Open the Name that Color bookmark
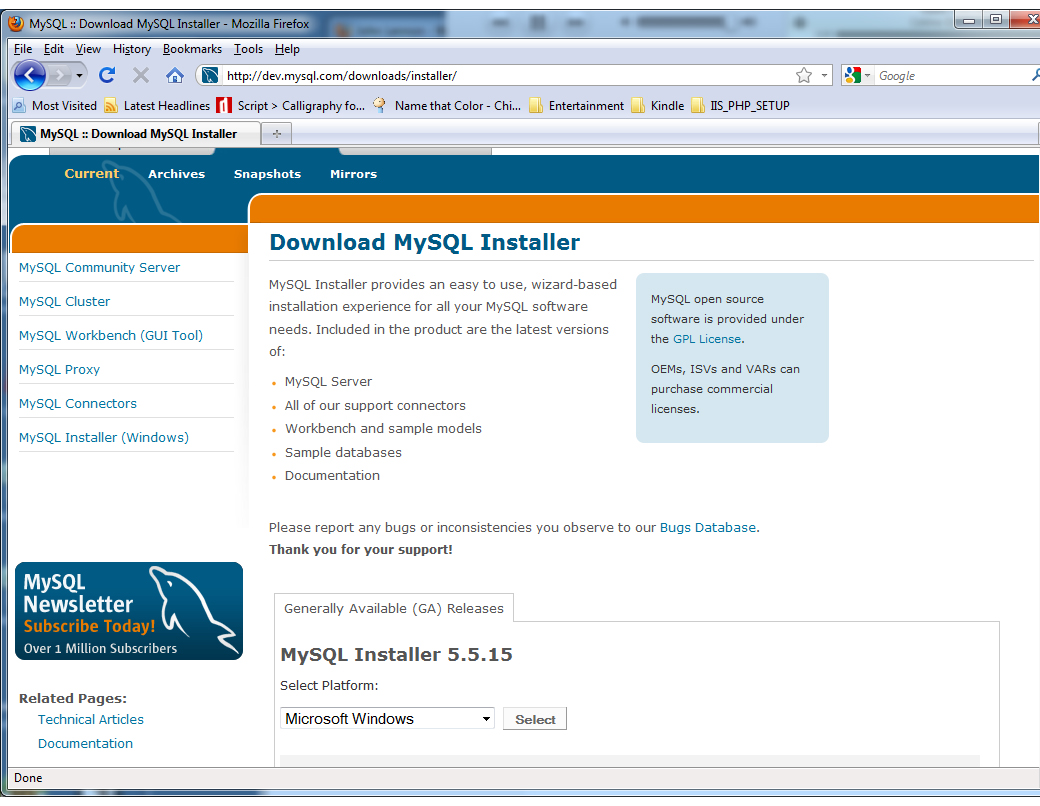Screen dimensions: 1040x806 coord(447,105)
